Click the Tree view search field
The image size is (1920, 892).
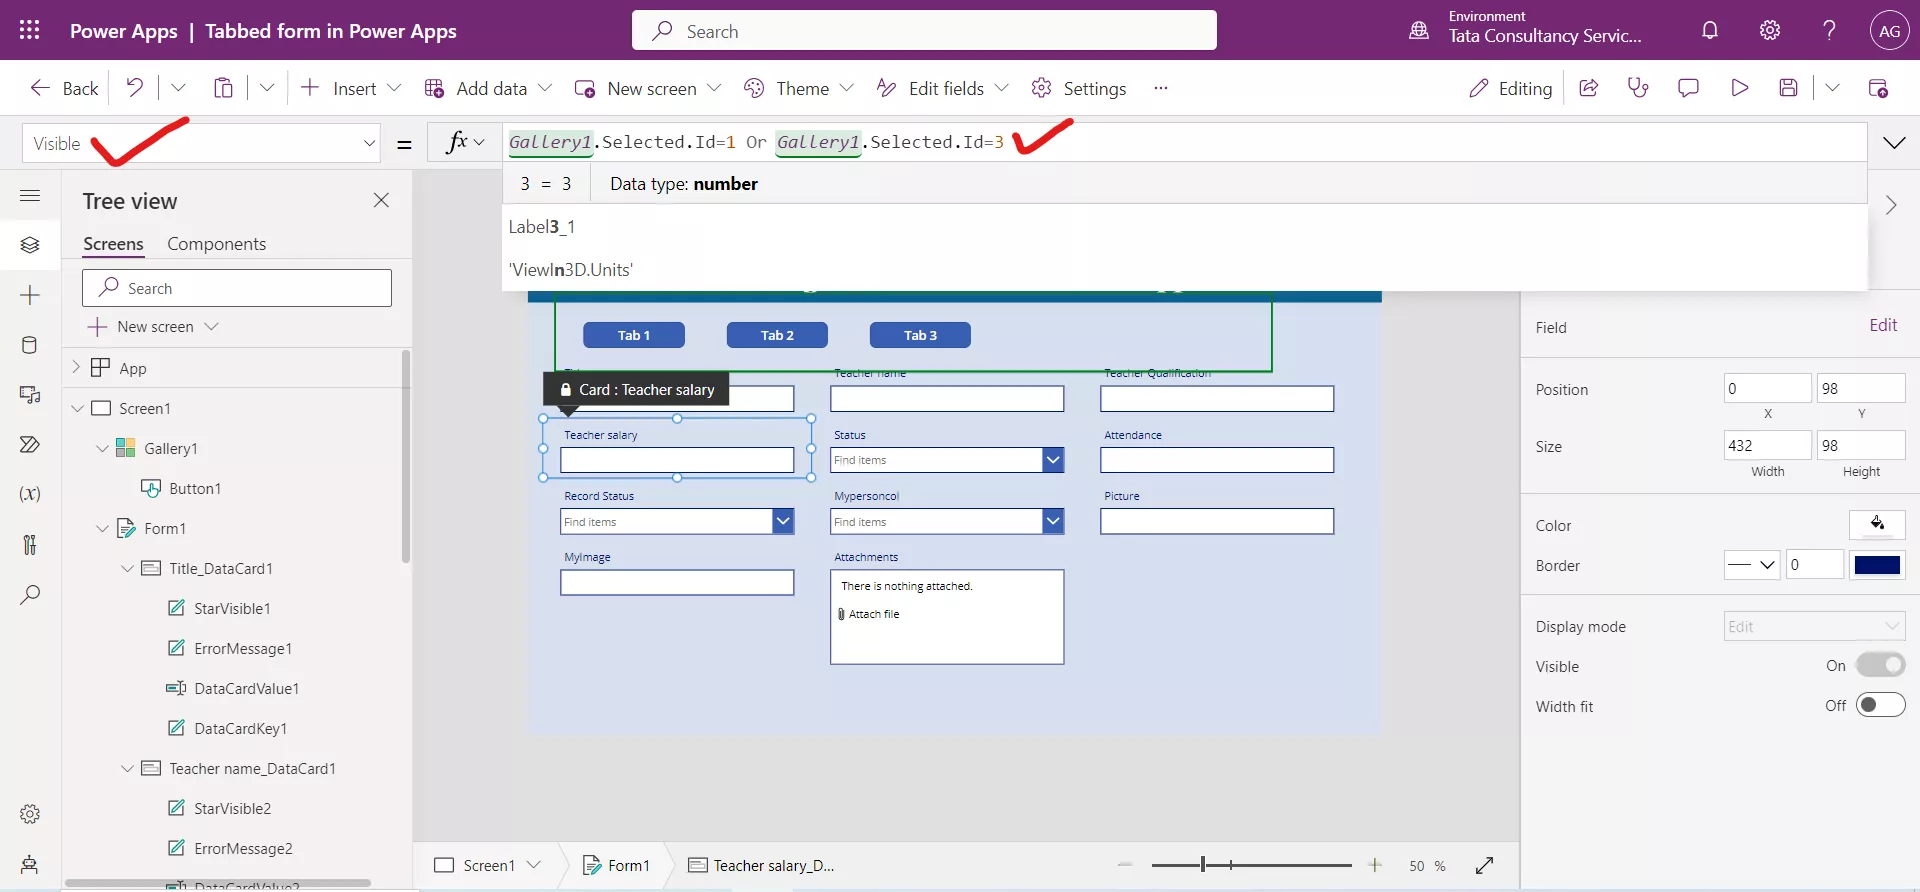[x=237, y=288]
